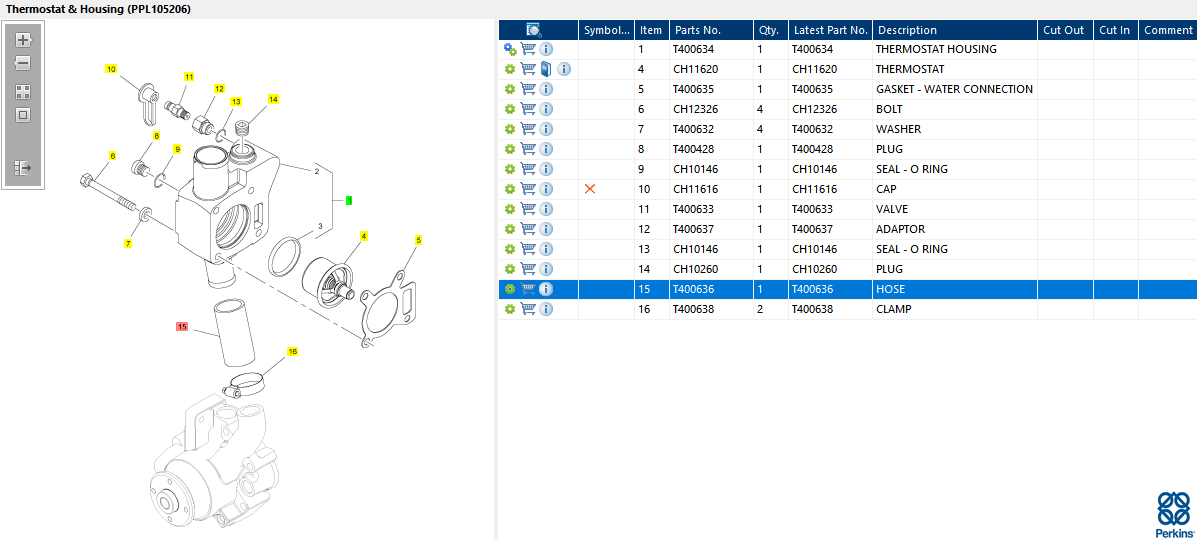This screenshot has width=1197, height=540.
Task: Click parts number CH12326
Action: 698,109
